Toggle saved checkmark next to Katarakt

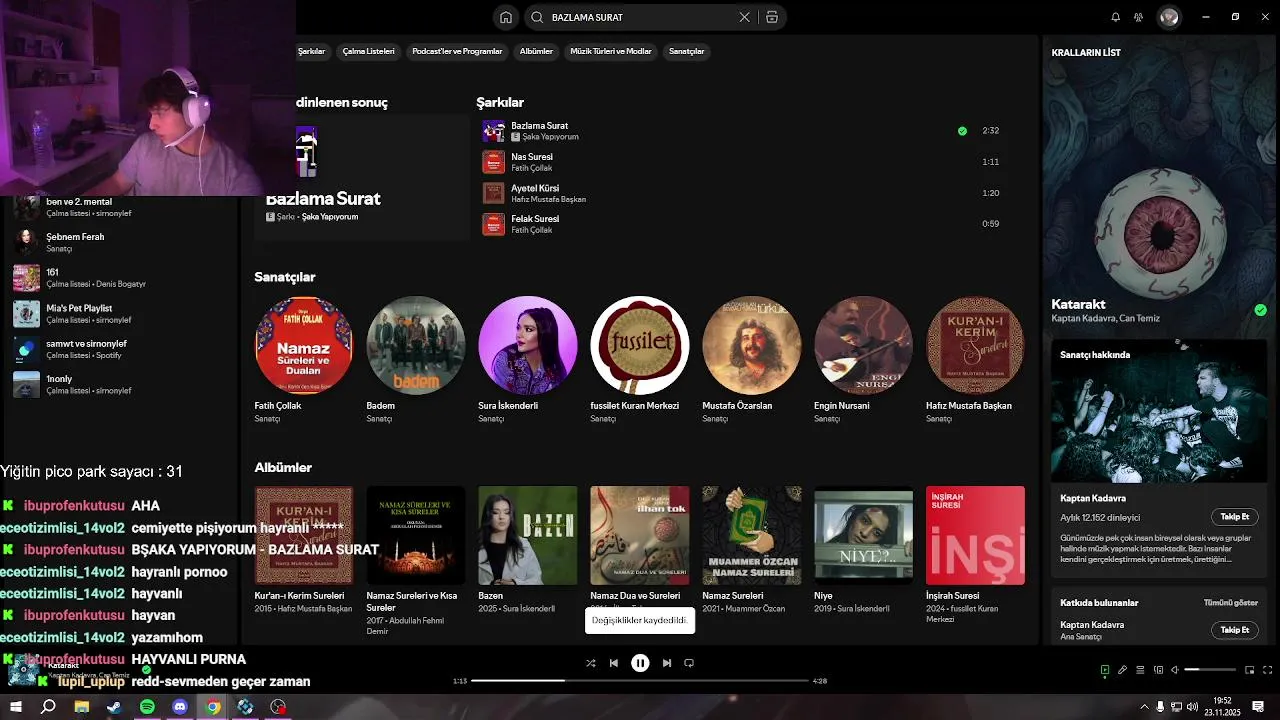tap(1260, 310)
